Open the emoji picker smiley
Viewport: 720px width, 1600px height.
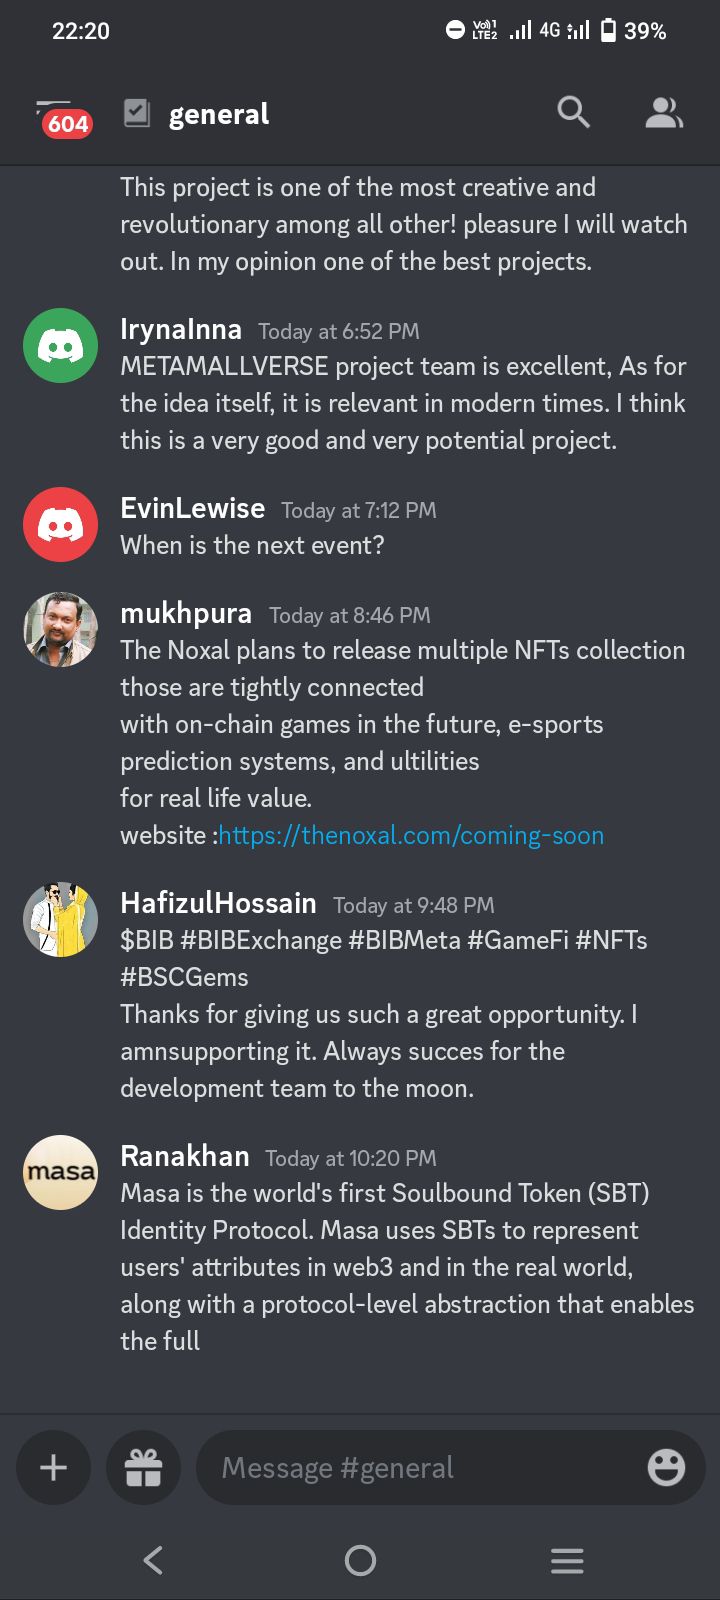click(666, 1467)
